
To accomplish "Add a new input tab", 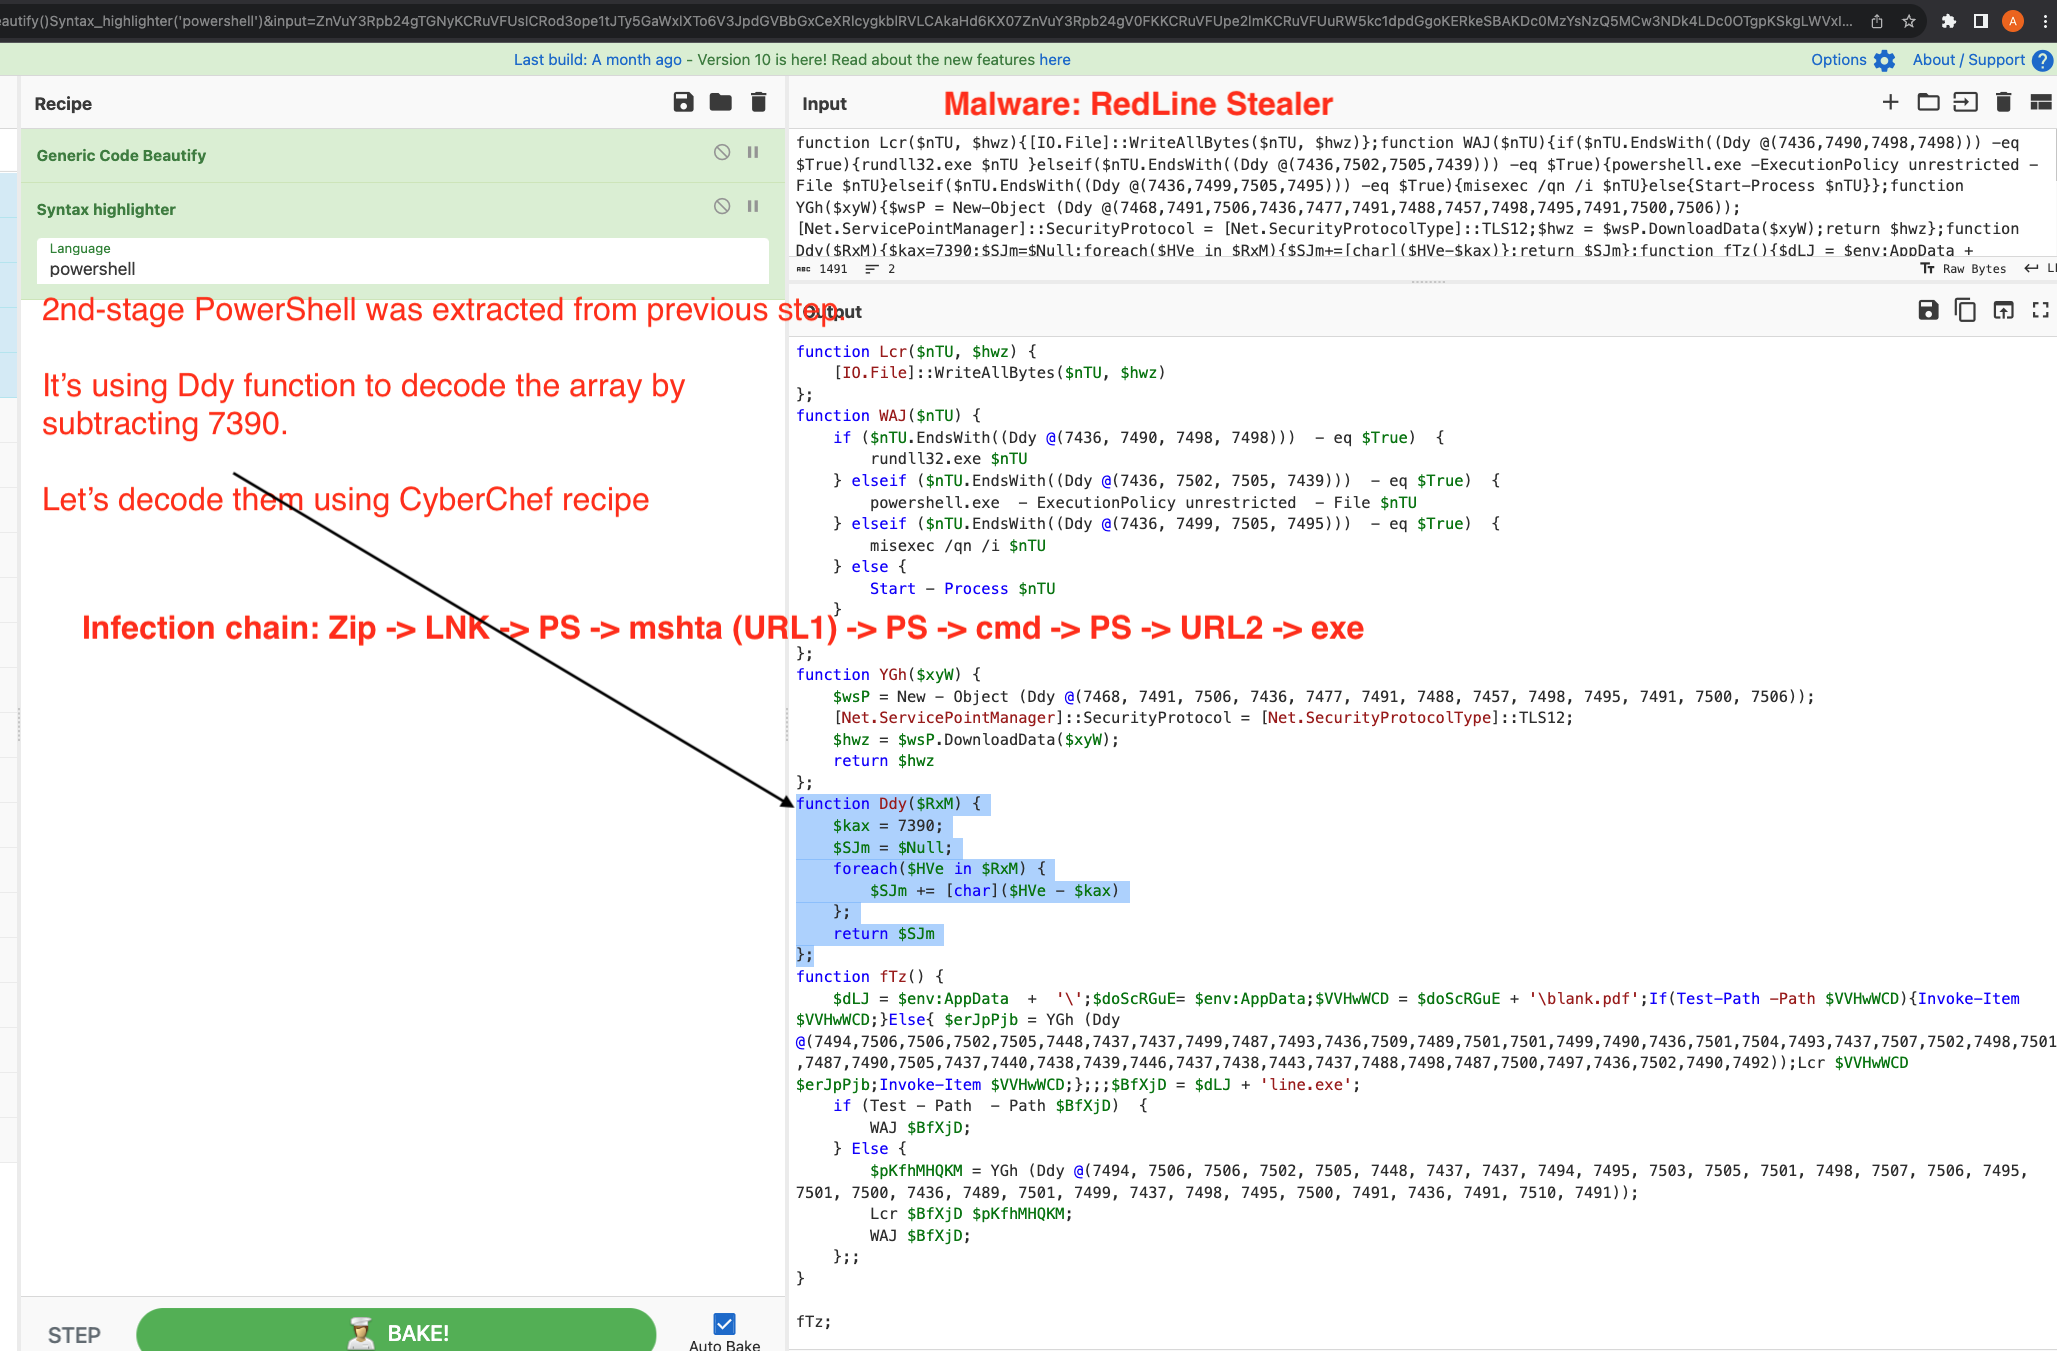I will click(x=1890, y=102).
